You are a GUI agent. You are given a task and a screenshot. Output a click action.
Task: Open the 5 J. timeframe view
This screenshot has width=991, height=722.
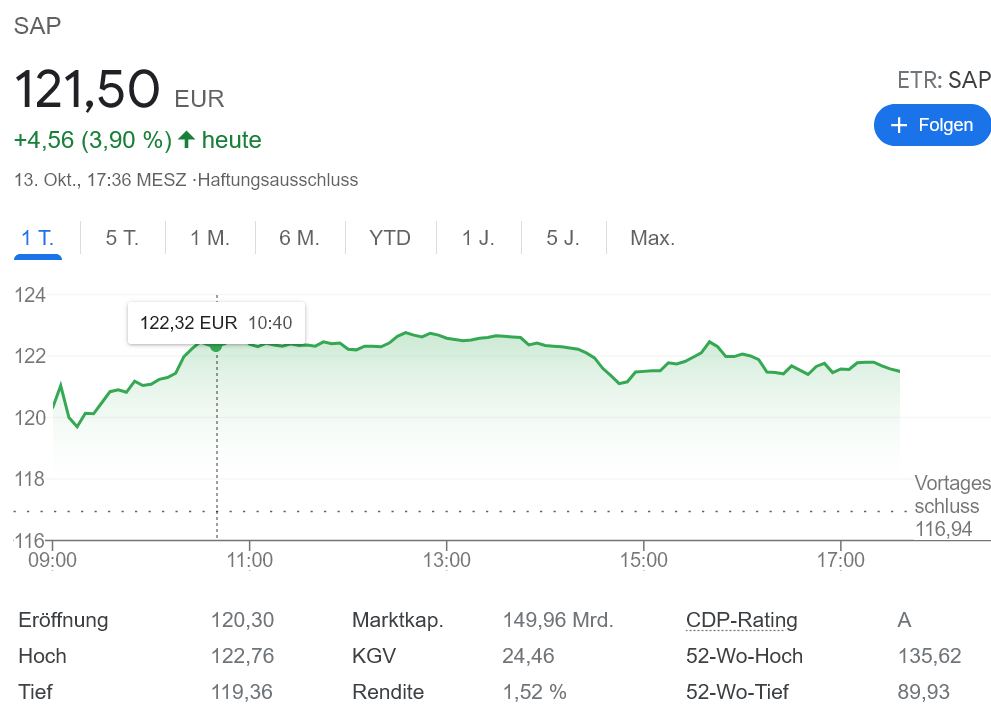coord(563,238)
